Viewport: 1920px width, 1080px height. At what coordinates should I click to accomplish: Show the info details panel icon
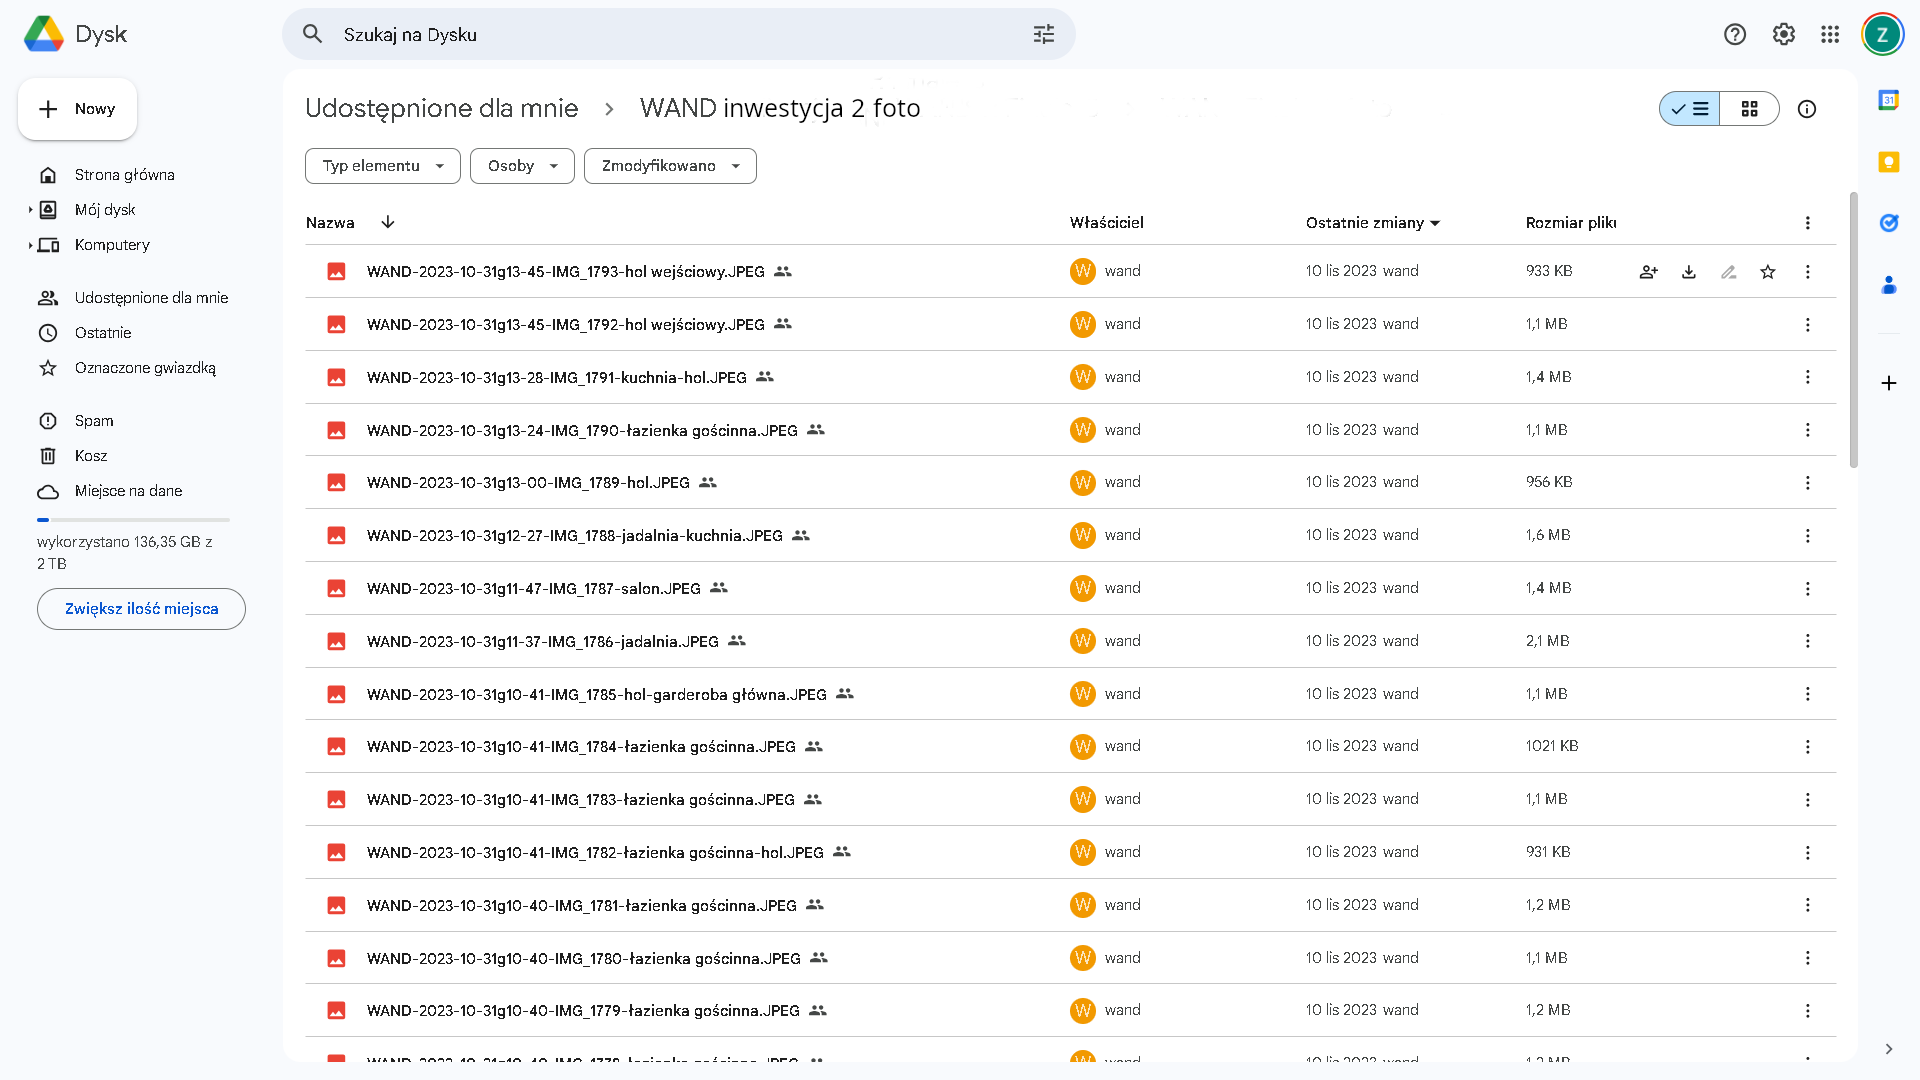[x=1806, y=109]
